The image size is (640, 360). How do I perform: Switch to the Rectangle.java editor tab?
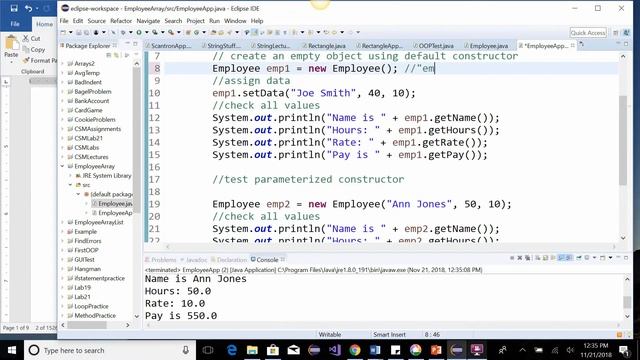pyautogui.click(x=327, y=46)
